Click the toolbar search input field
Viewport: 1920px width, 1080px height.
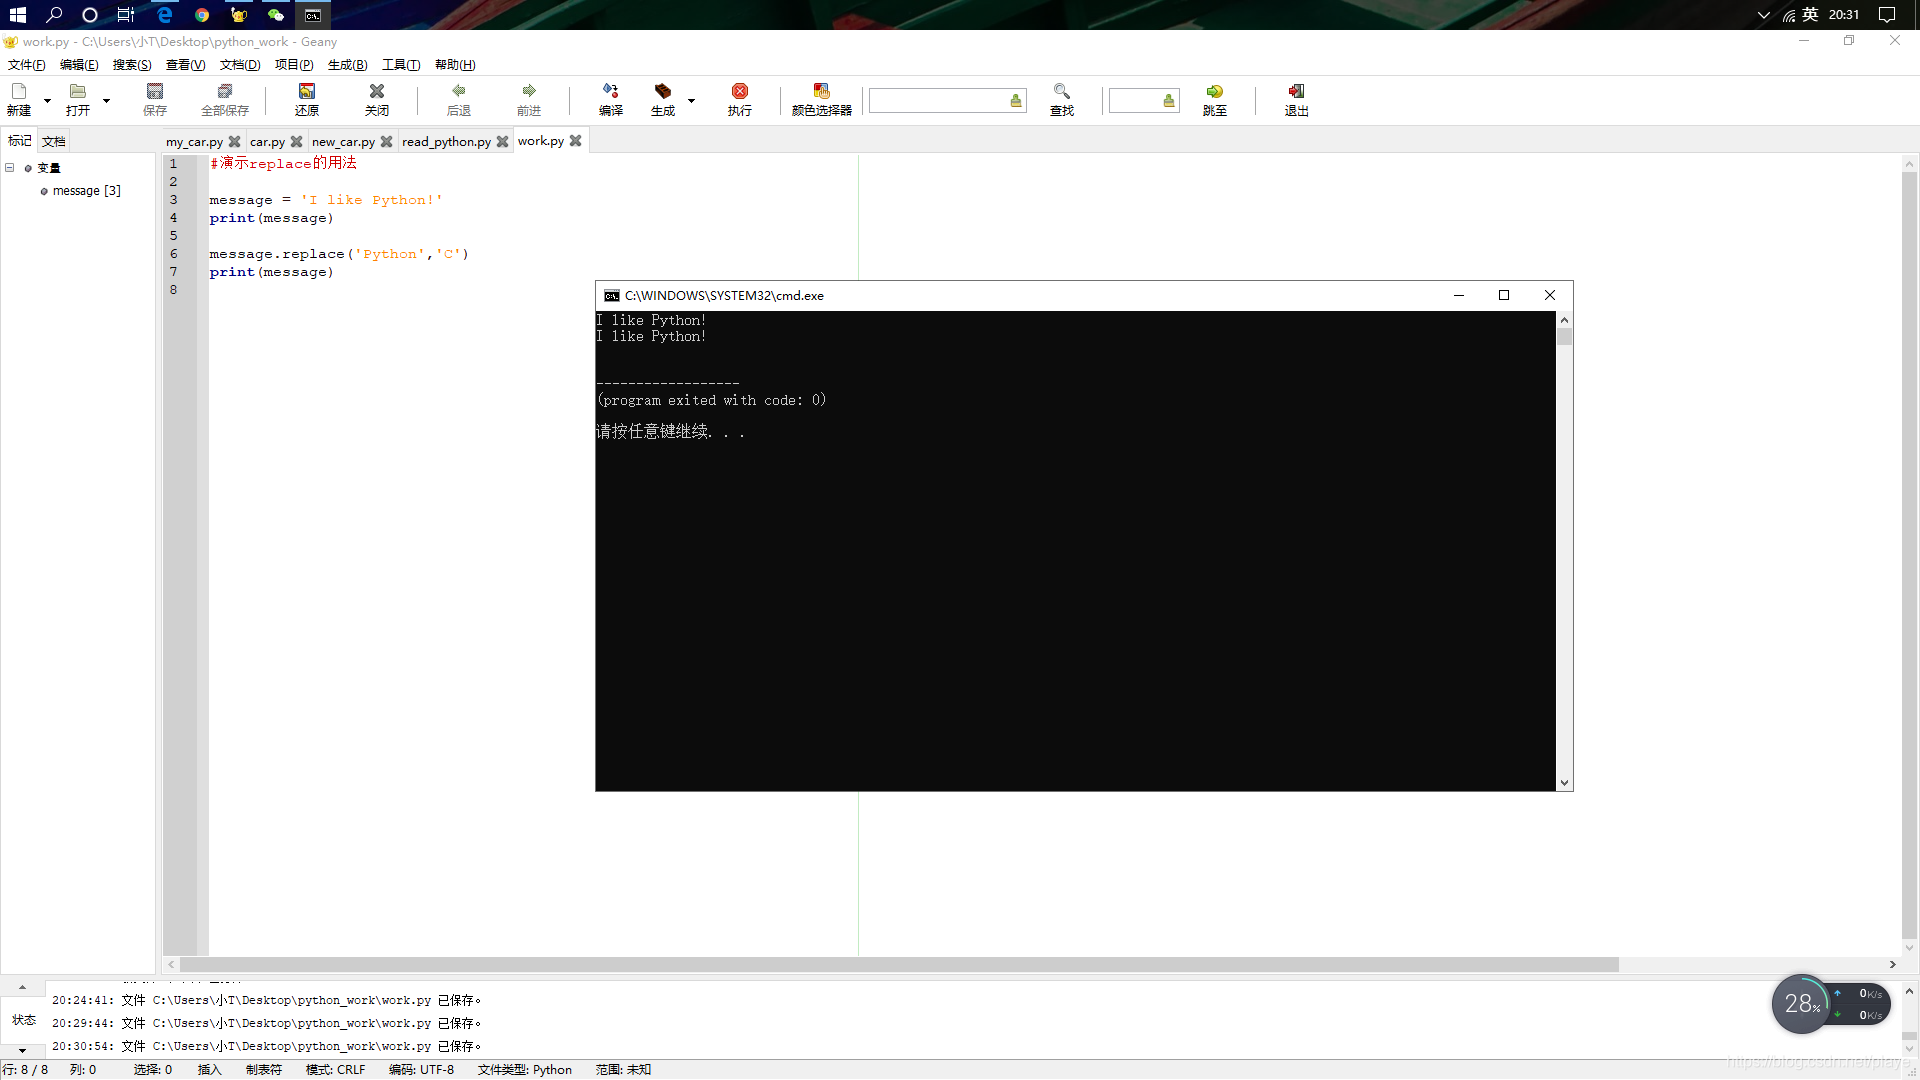(x=937, y=101)
